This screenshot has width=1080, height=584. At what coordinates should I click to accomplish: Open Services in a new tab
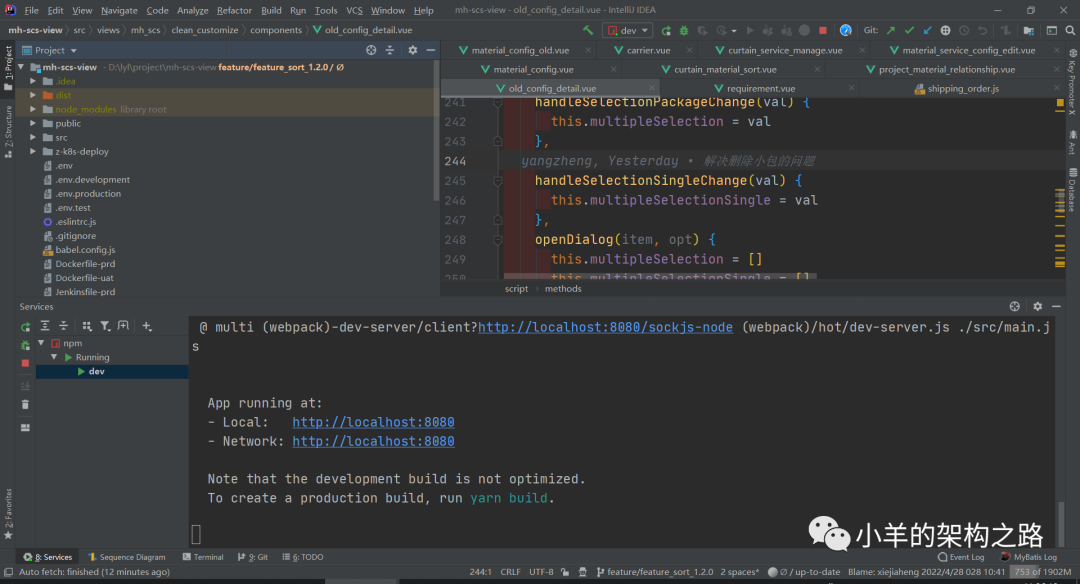(123, 326)
